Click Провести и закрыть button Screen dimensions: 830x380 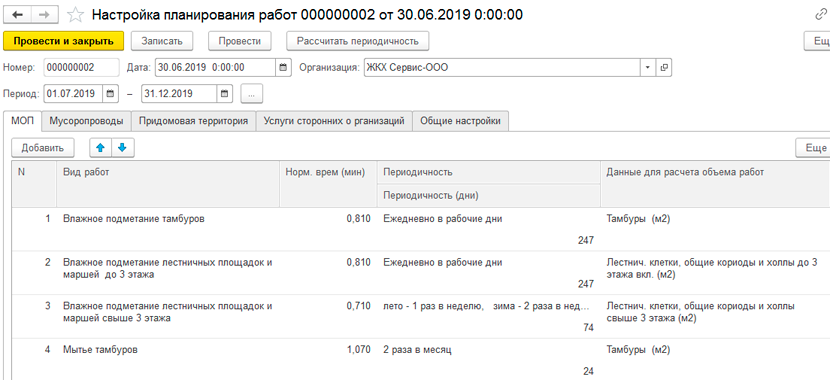click(64, 41)
